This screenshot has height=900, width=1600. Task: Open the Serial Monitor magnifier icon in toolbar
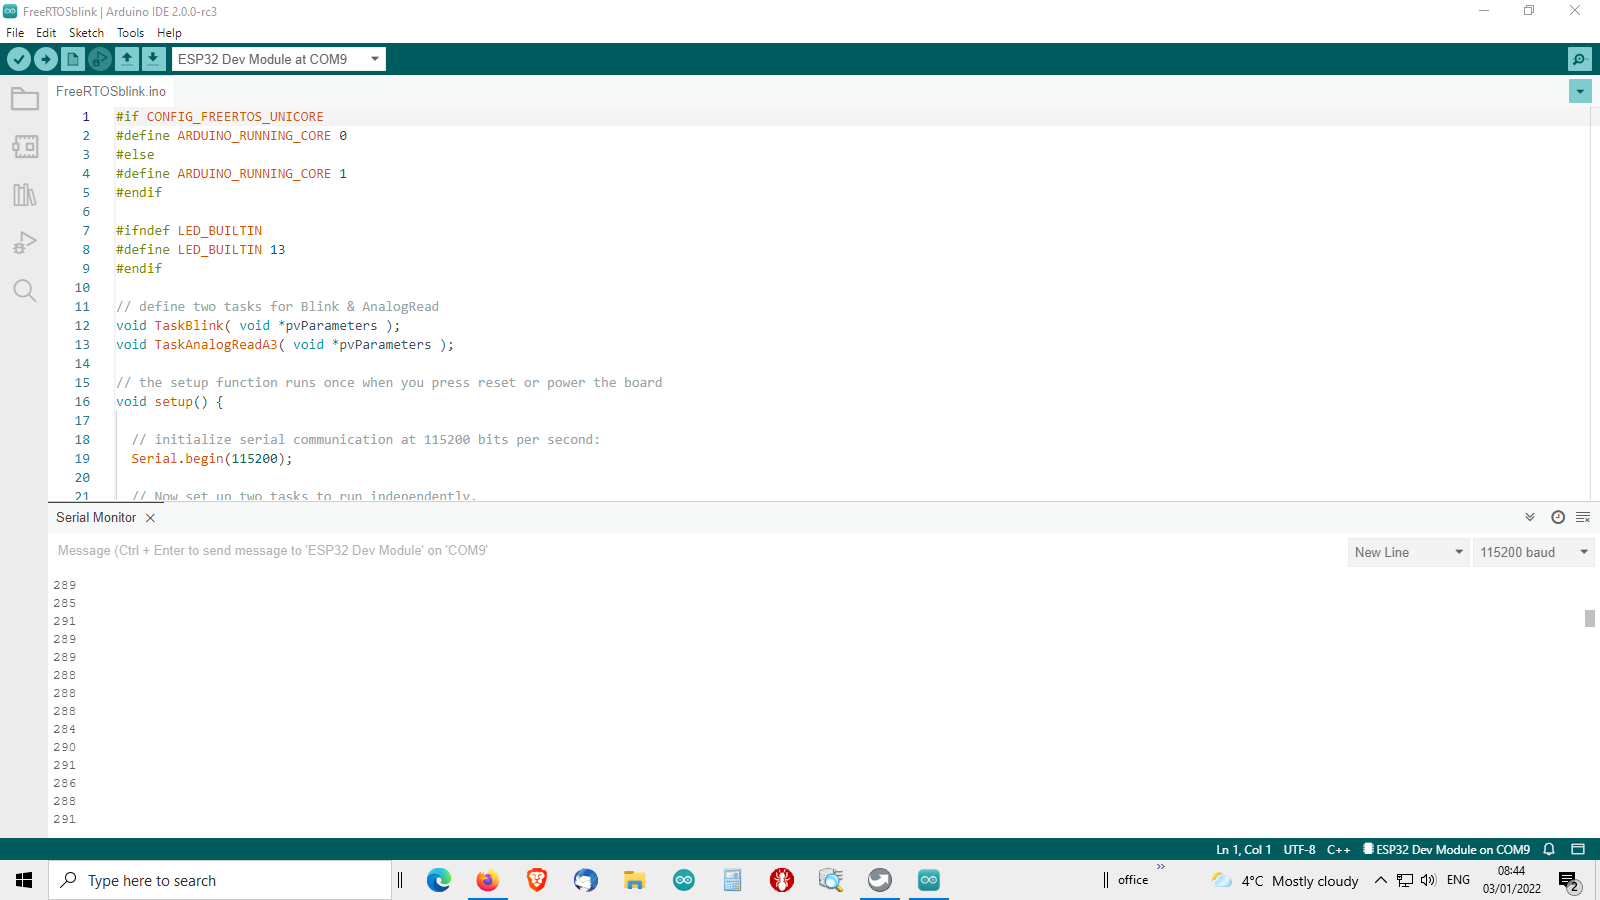(x=1579, y=59)
